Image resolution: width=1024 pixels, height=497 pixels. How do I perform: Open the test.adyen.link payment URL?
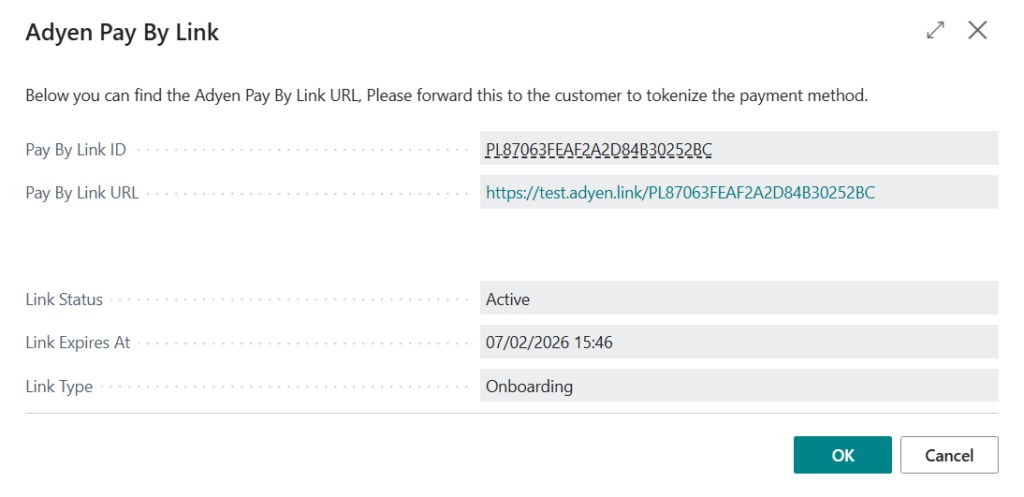click(x=680, y=193)
